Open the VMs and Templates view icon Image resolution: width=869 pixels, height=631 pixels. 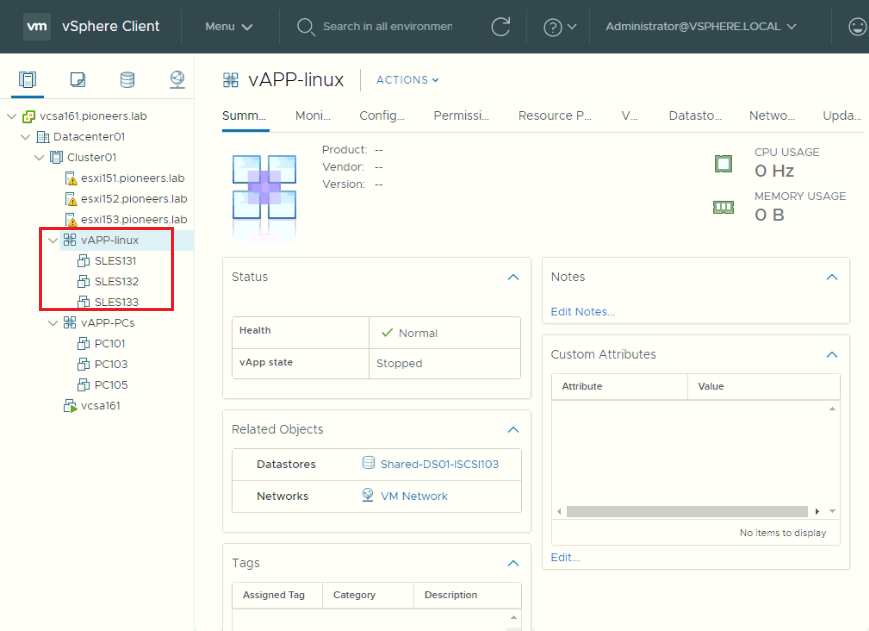[x=78, y=80]
